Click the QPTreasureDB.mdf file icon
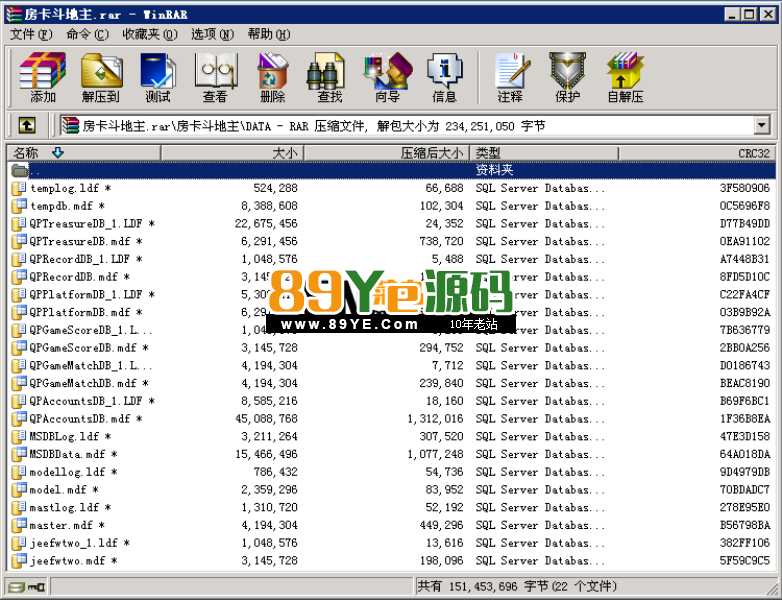Screen dimensions: 782x600 click(19, 241)
